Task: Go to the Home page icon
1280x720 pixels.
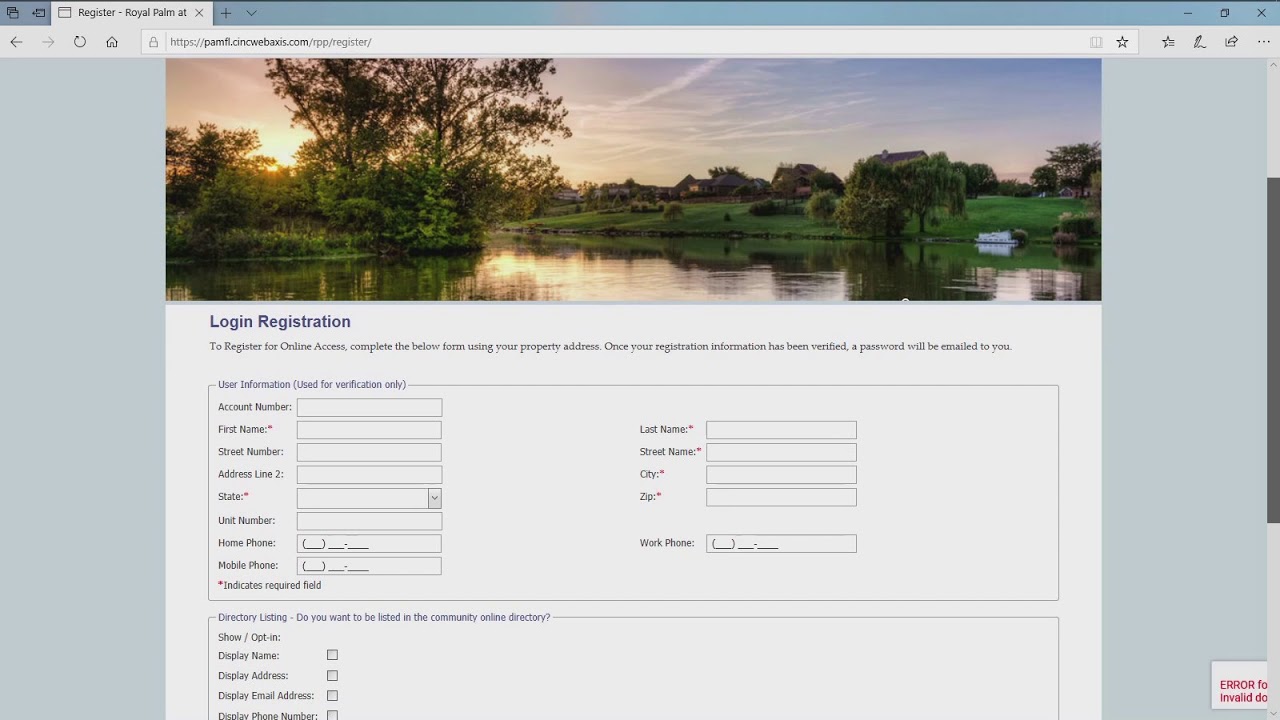Action: (112, 42)
